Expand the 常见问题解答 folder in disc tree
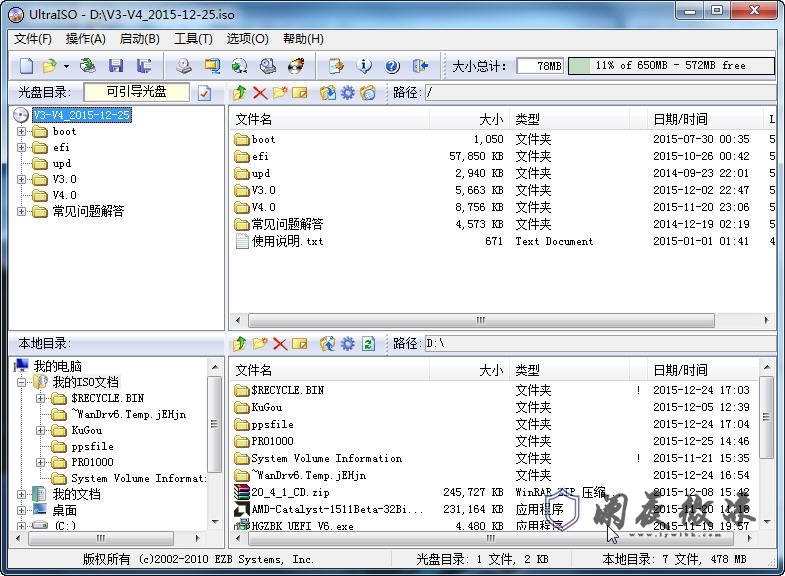The image size is (785, 576). [21, 212]
